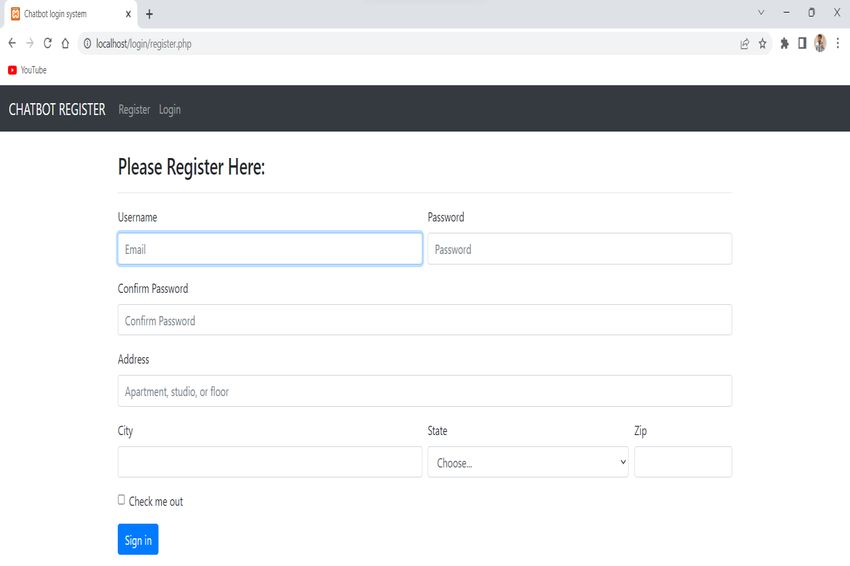Bookmark this page with the star icon
The height and width of the screenshot is (566, 850).
pyautogui.click(x=763, y=44)
